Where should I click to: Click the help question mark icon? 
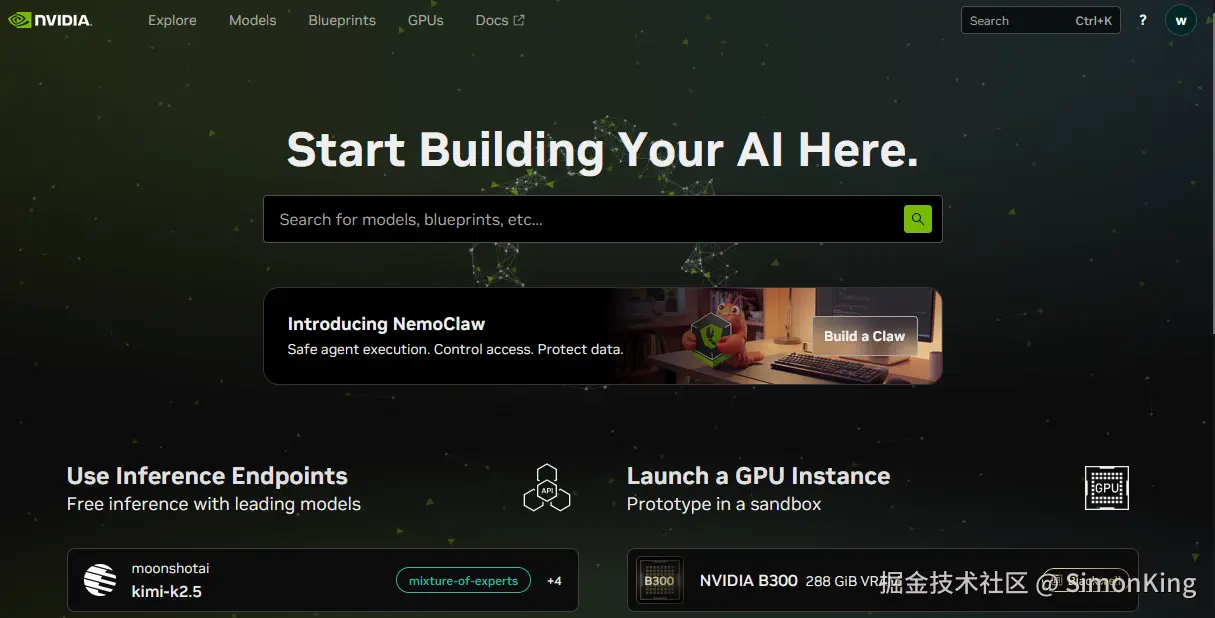[x=1143, y=20]
